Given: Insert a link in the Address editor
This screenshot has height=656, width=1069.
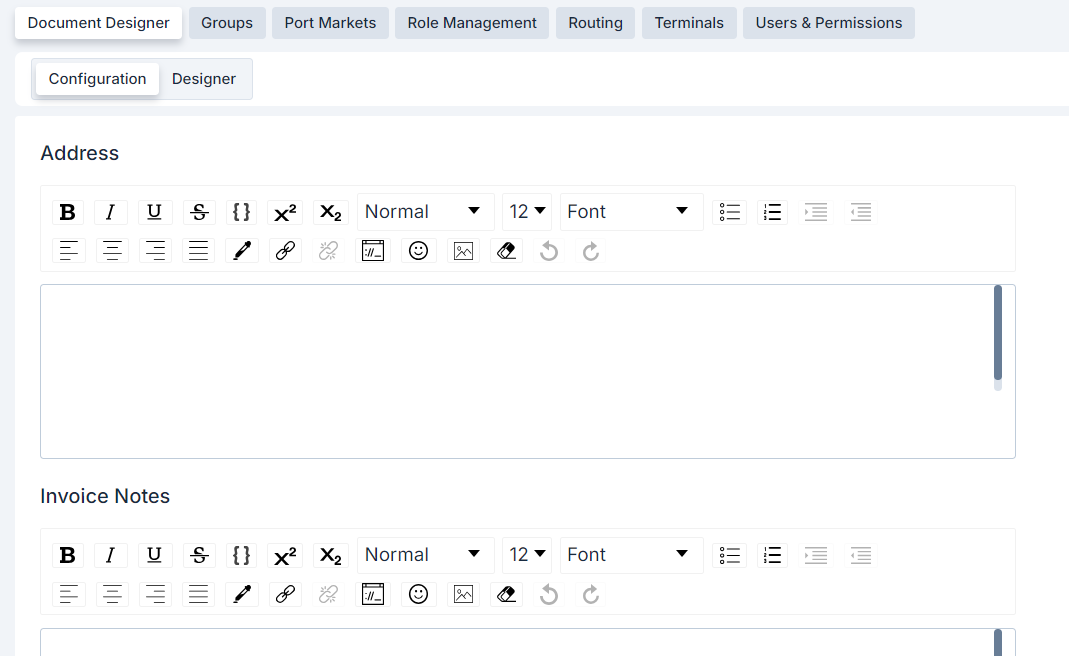Looking at the screenshot, I should [285, 251].
